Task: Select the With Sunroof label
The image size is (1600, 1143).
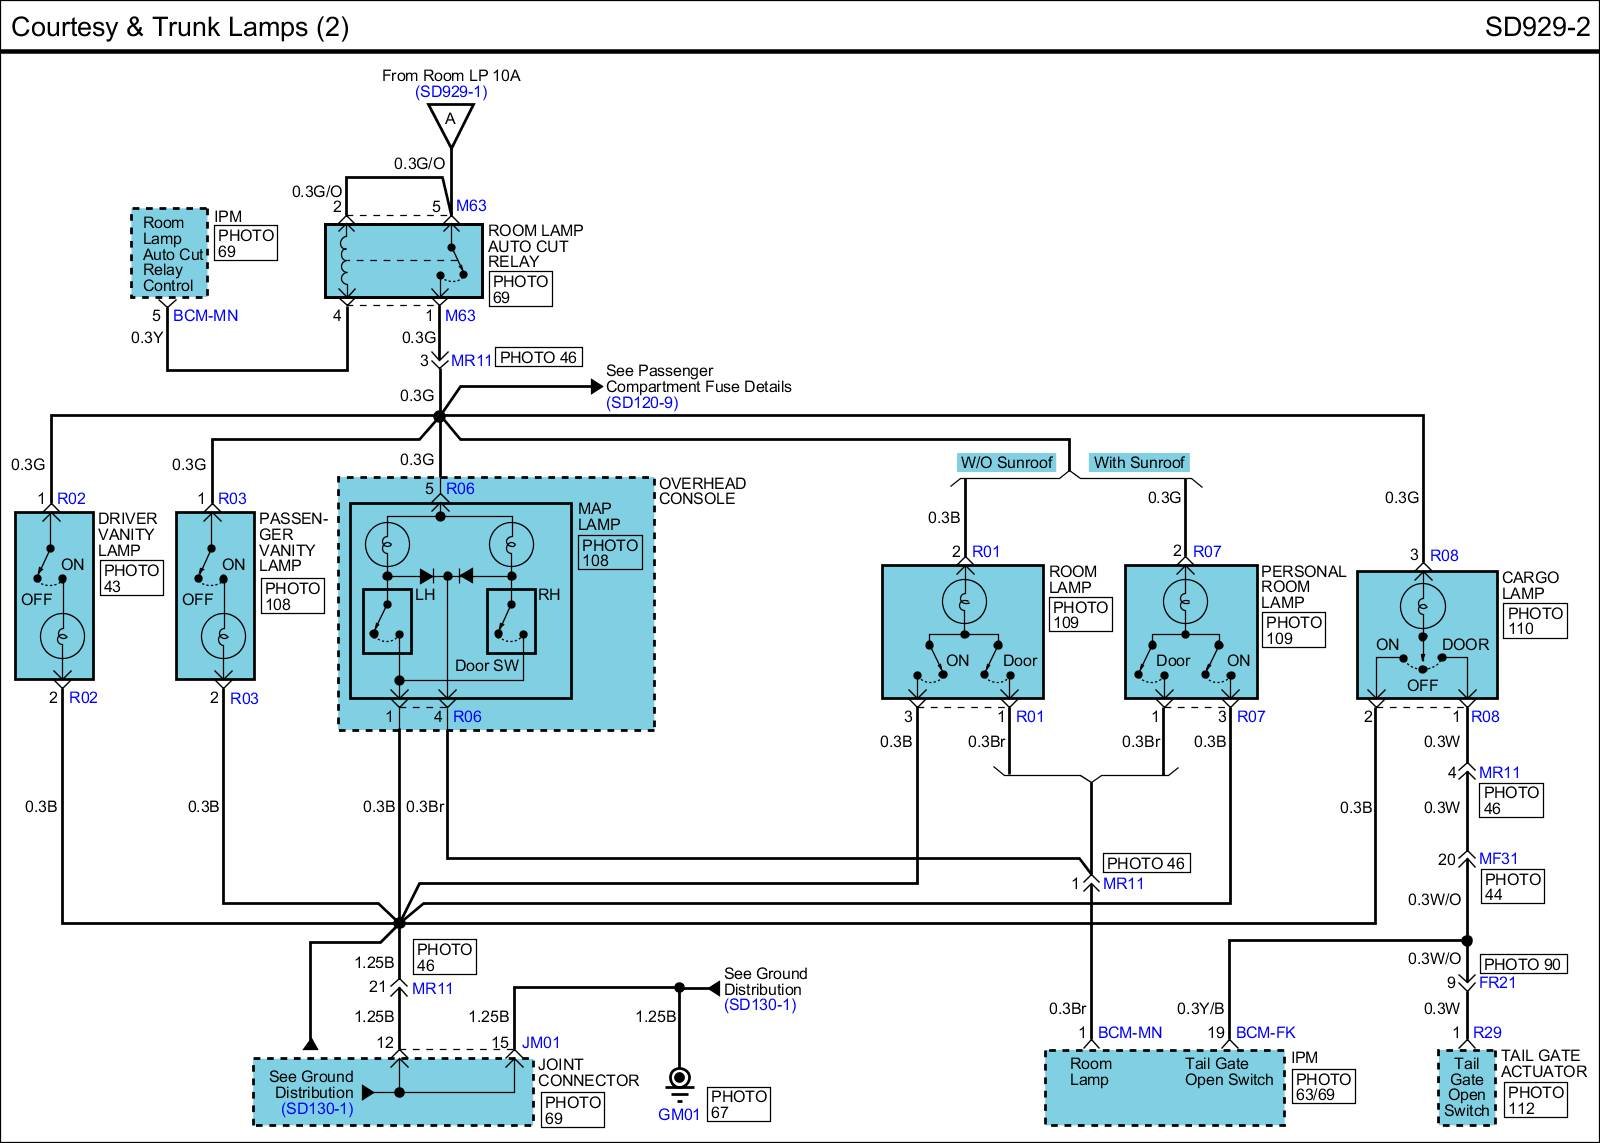Action: coord(1139,463)
